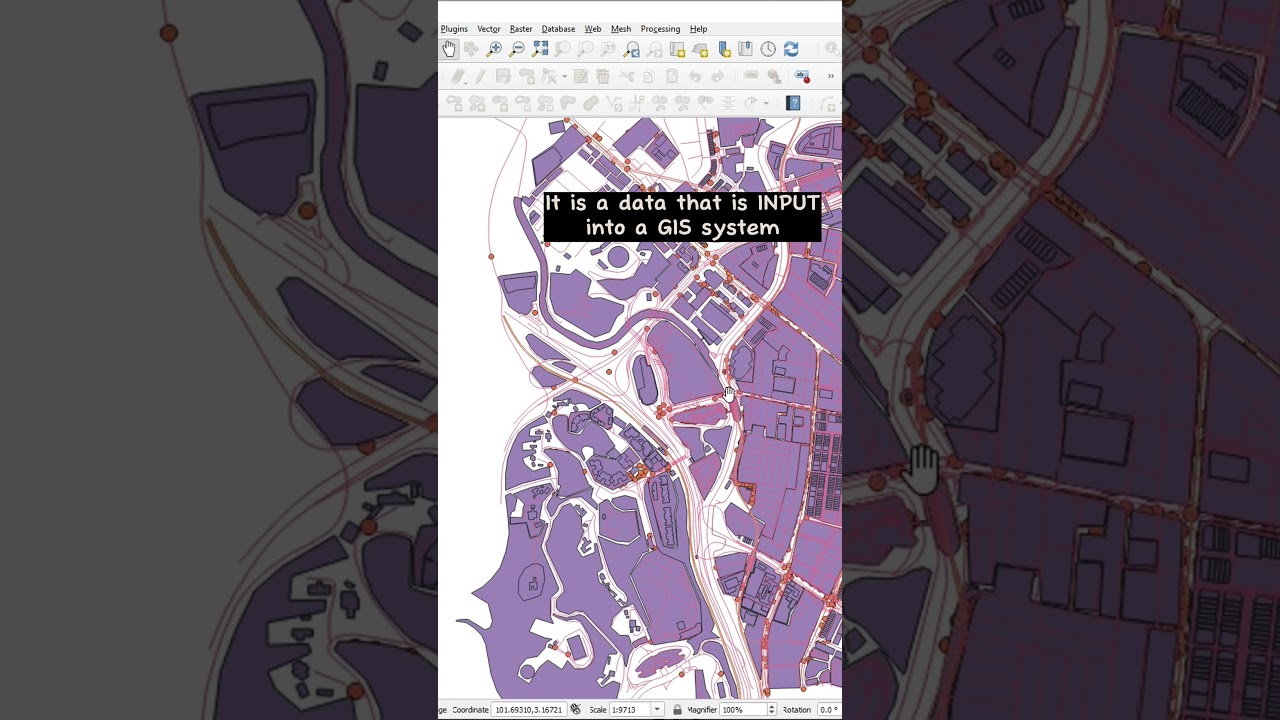This screenshot has width=1280, height=720.
Task: Click the Fill Ring digitizing icon
Action: click(x=499, y=103)
